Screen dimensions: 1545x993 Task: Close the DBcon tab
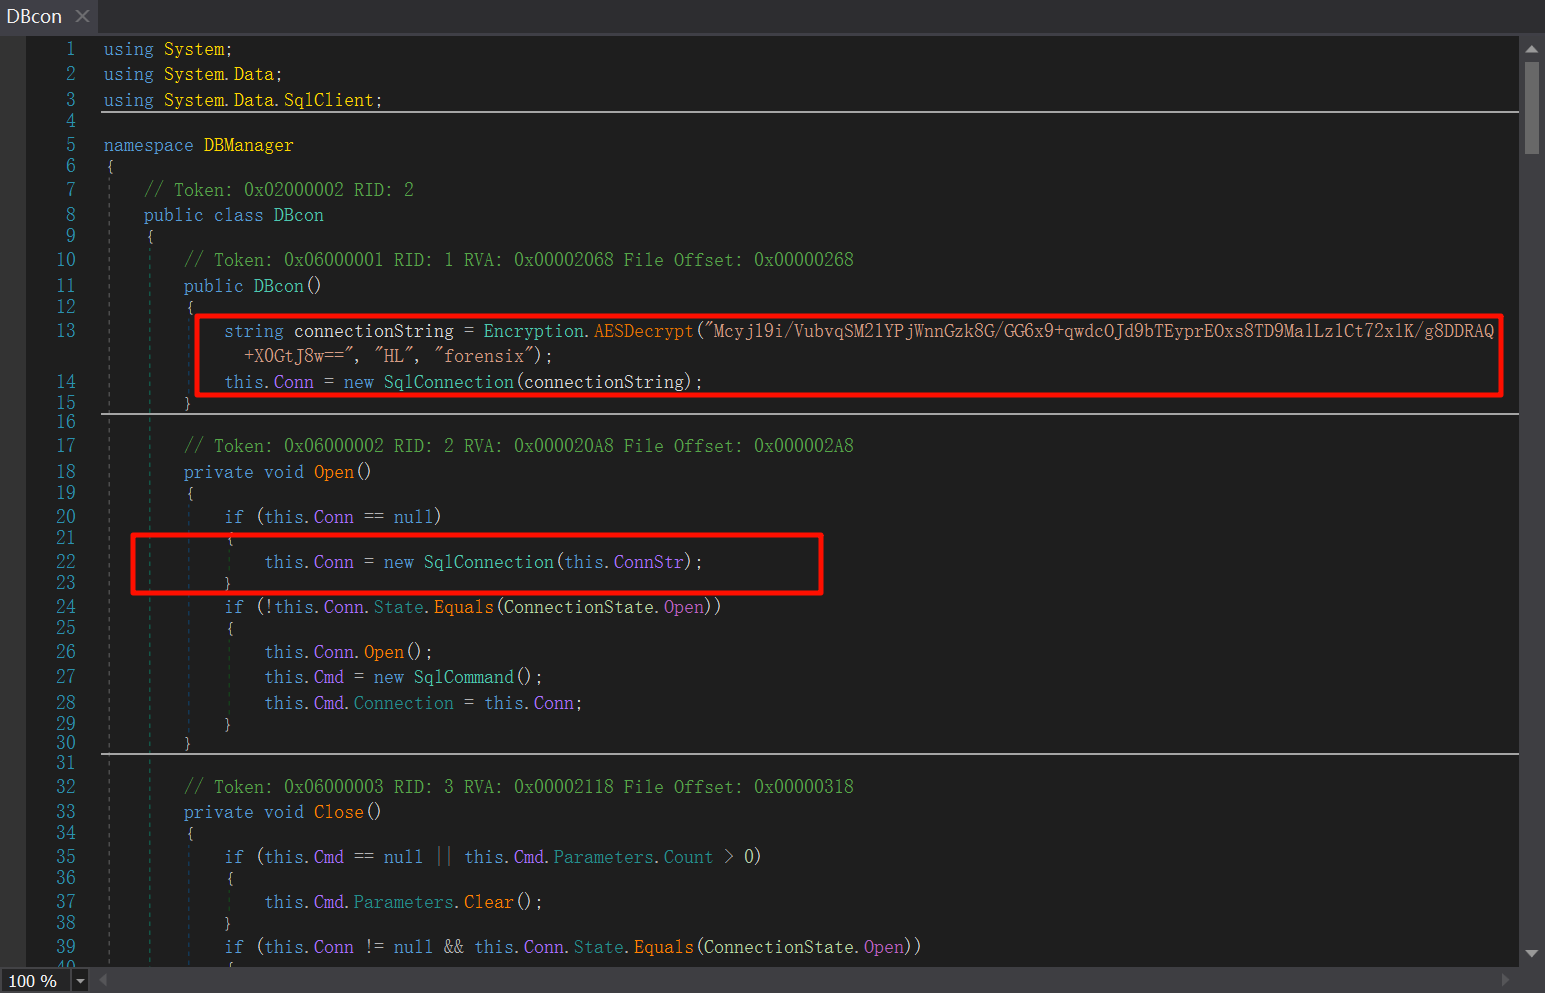point(82,16)
